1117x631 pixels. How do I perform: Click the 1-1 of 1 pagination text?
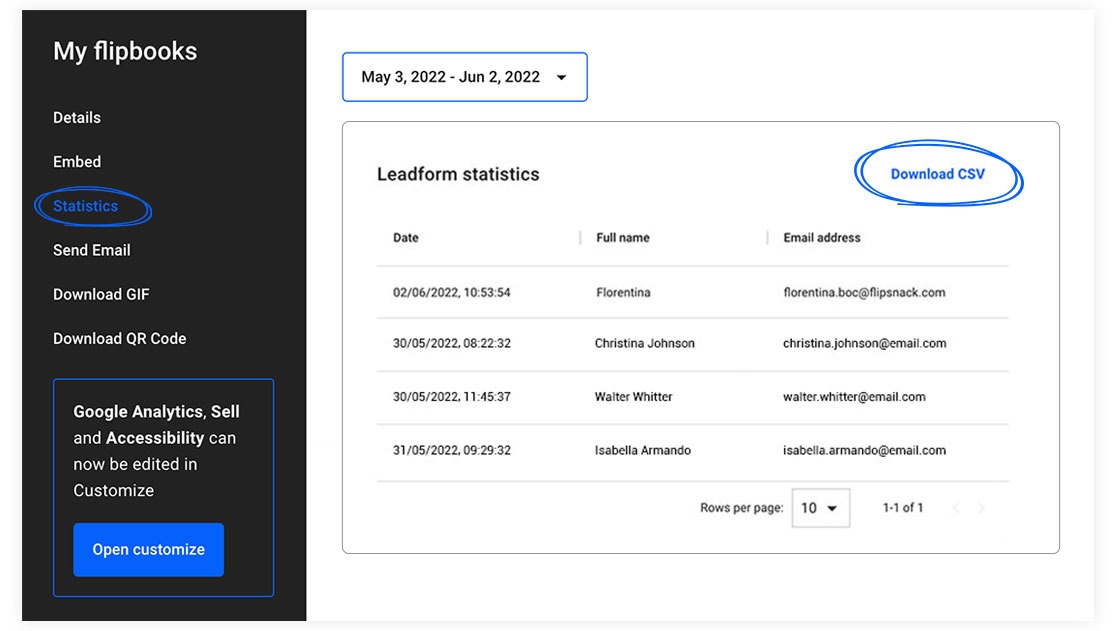coord(903,508)
